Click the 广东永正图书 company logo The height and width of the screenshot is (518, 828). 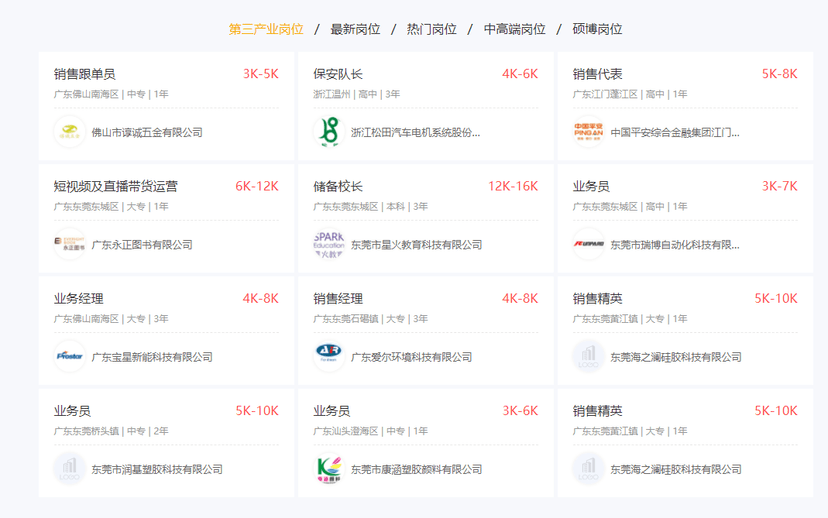[x=69, y=244]
